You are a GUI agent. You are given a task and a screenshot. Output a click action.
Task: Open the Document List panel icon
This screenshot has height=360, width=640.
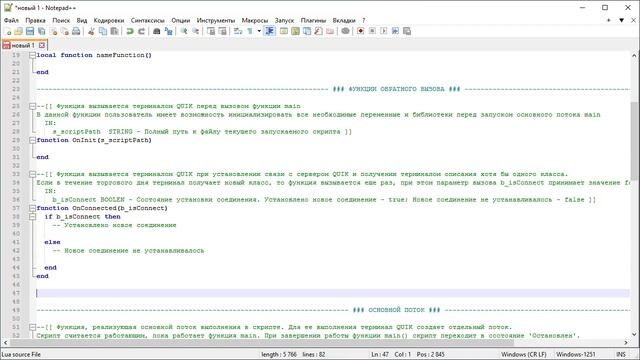pos(307,31)
